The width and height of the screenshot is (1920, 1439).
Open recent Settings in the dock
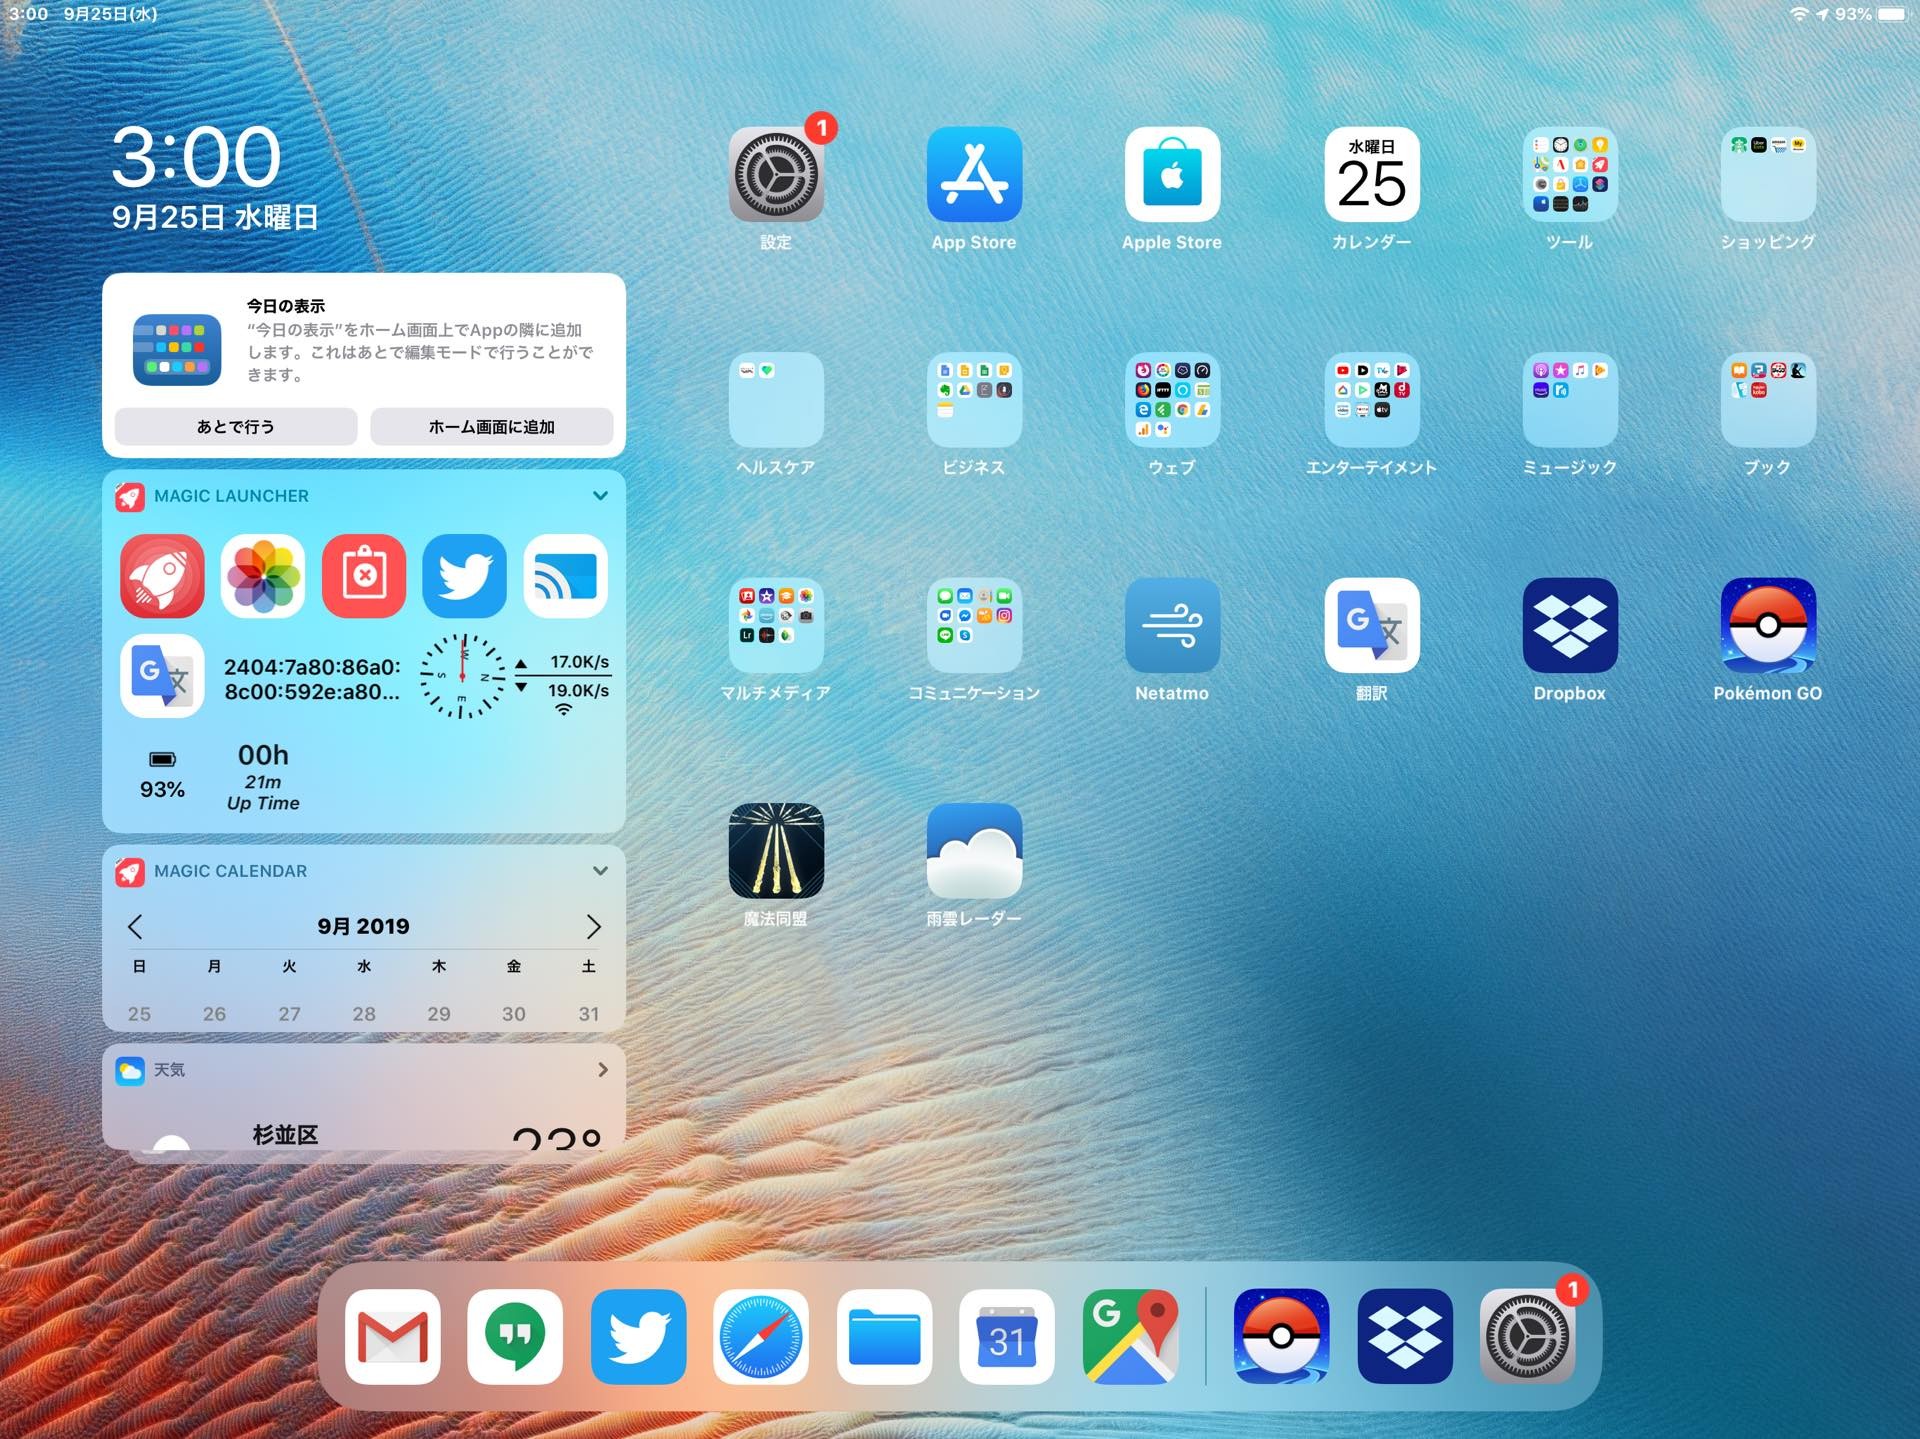(1527, 1337)
